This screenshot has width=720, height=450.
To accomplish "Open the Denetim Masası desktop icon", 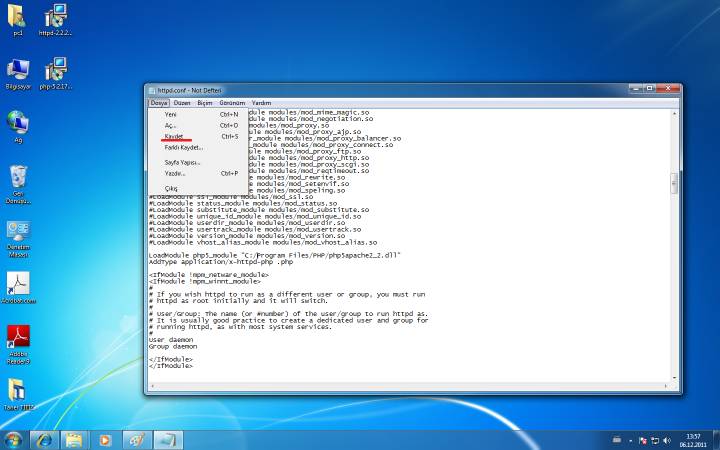I will click(x=18, y=232).
